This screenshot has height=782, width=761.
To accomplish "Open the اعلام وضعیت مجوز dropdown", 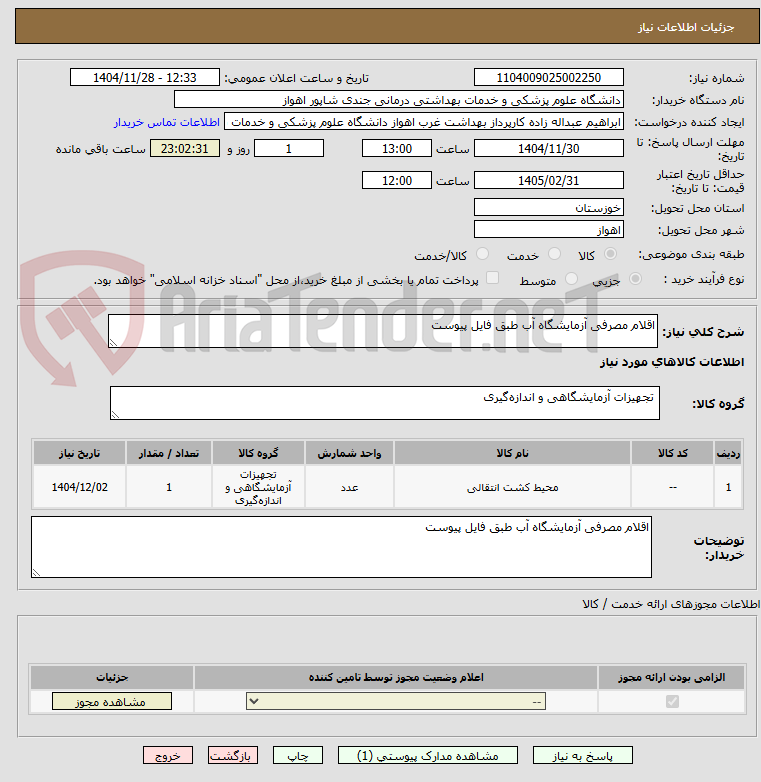I will (396, 701).
